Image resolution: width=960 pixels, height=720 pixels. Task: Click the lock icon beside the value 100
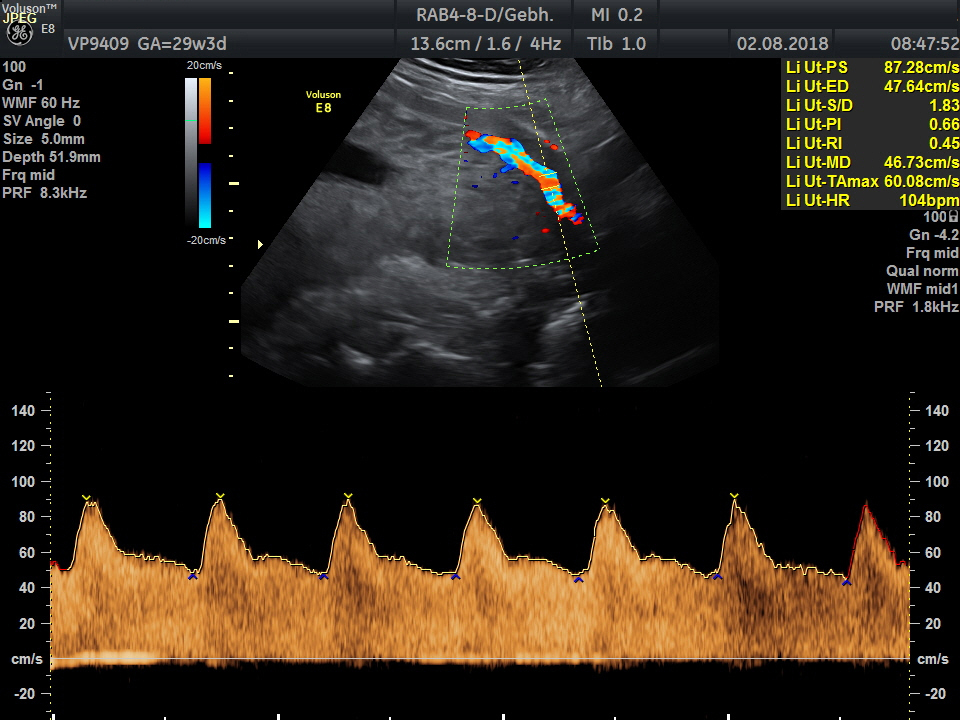click(x=953, y=216)
